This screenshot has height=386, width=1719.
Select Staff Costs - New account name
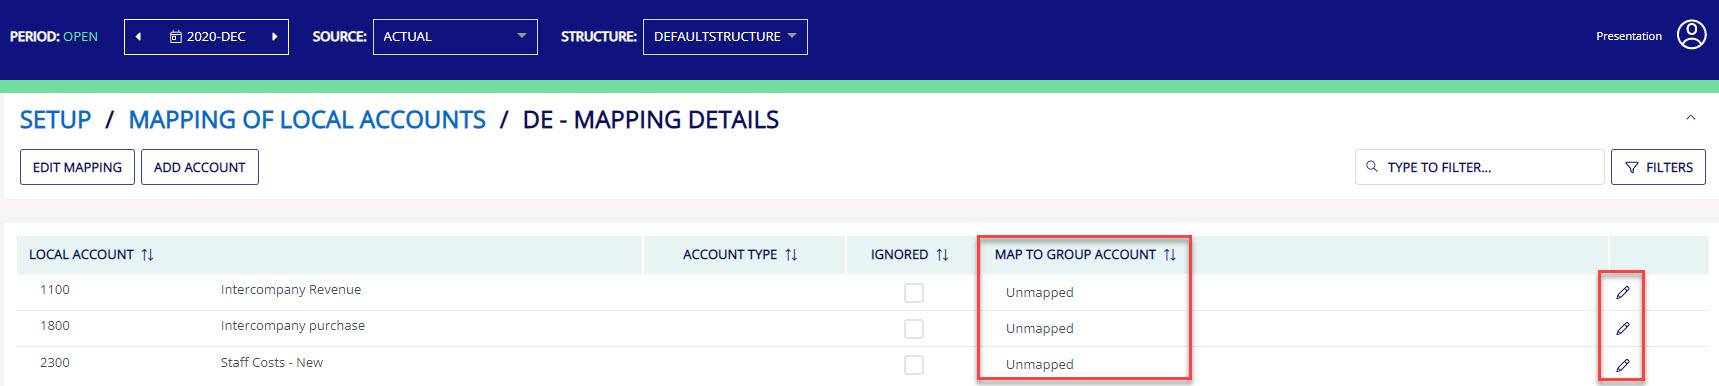tap(272, 363)
